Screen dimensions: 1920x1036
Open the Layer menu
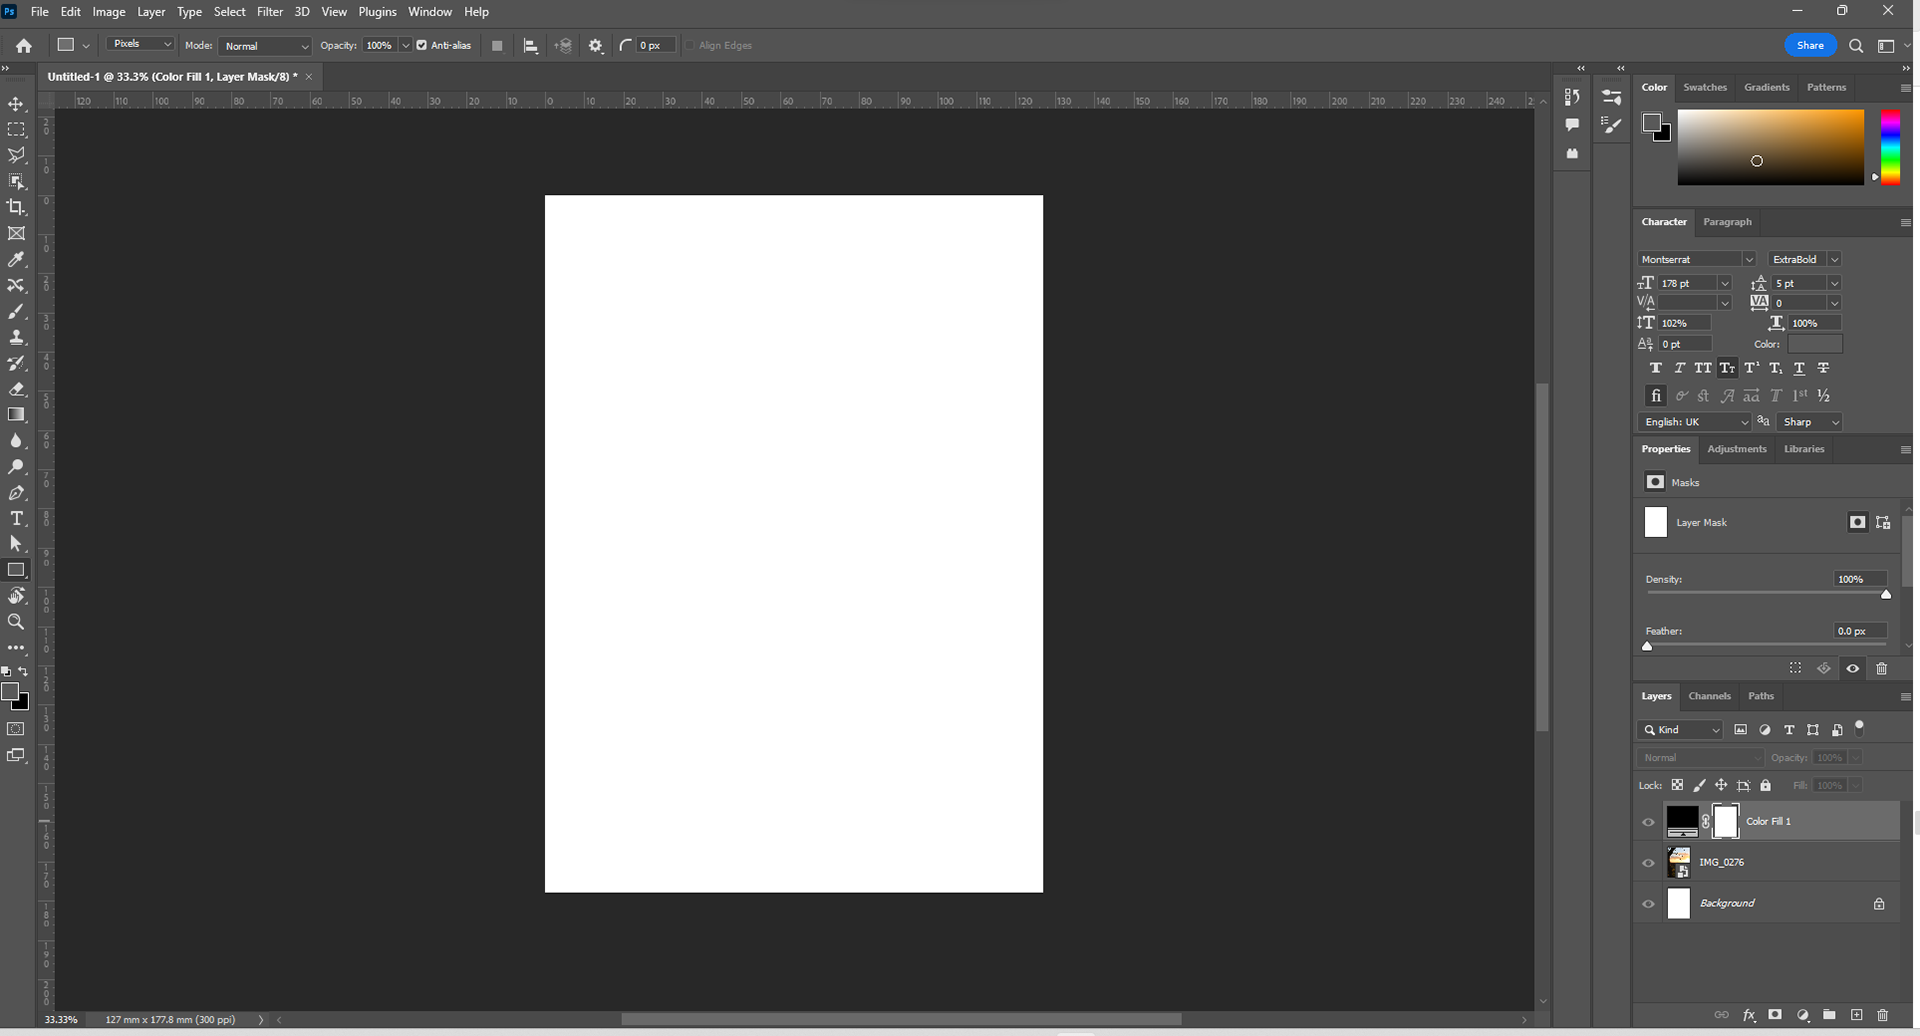[151, 12]
